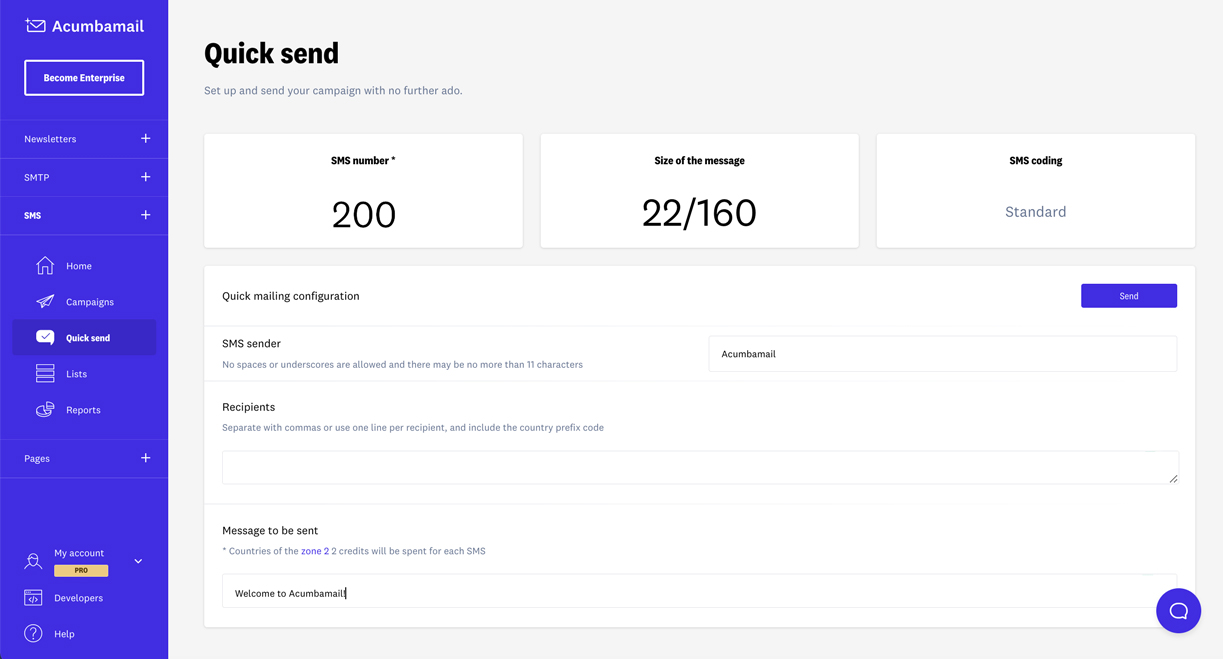Go to SMS Home
This screenshot has width=1223, height=659.
[79, 266]
